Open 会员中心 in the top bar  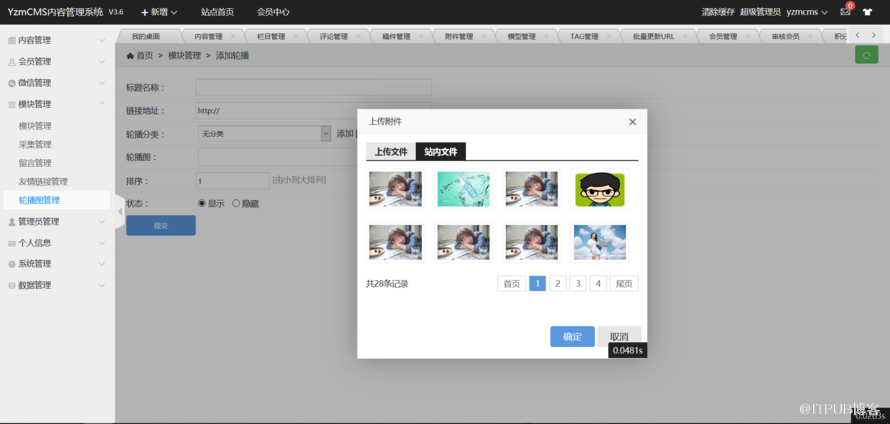click(x=273, y=12)
